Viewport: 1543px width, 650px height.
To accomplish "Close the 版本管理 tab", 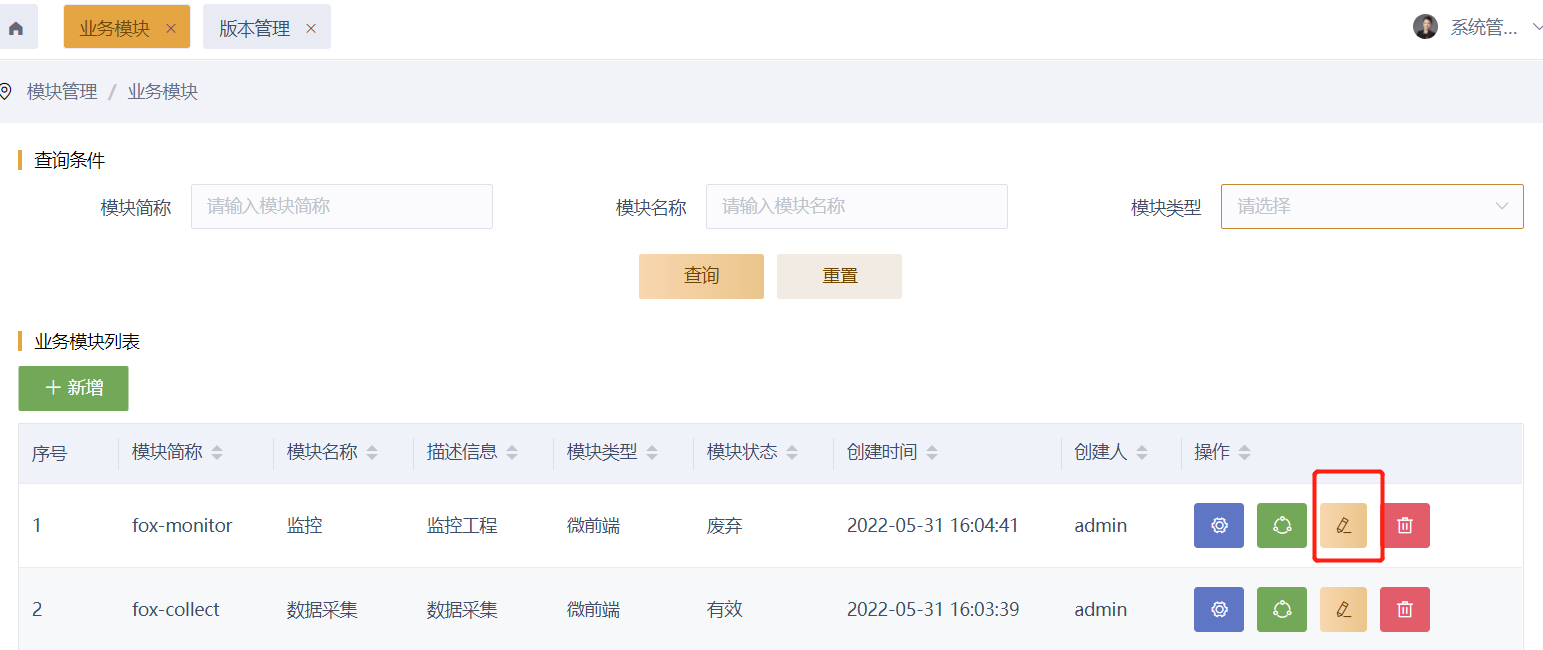I will click(311, 29).
